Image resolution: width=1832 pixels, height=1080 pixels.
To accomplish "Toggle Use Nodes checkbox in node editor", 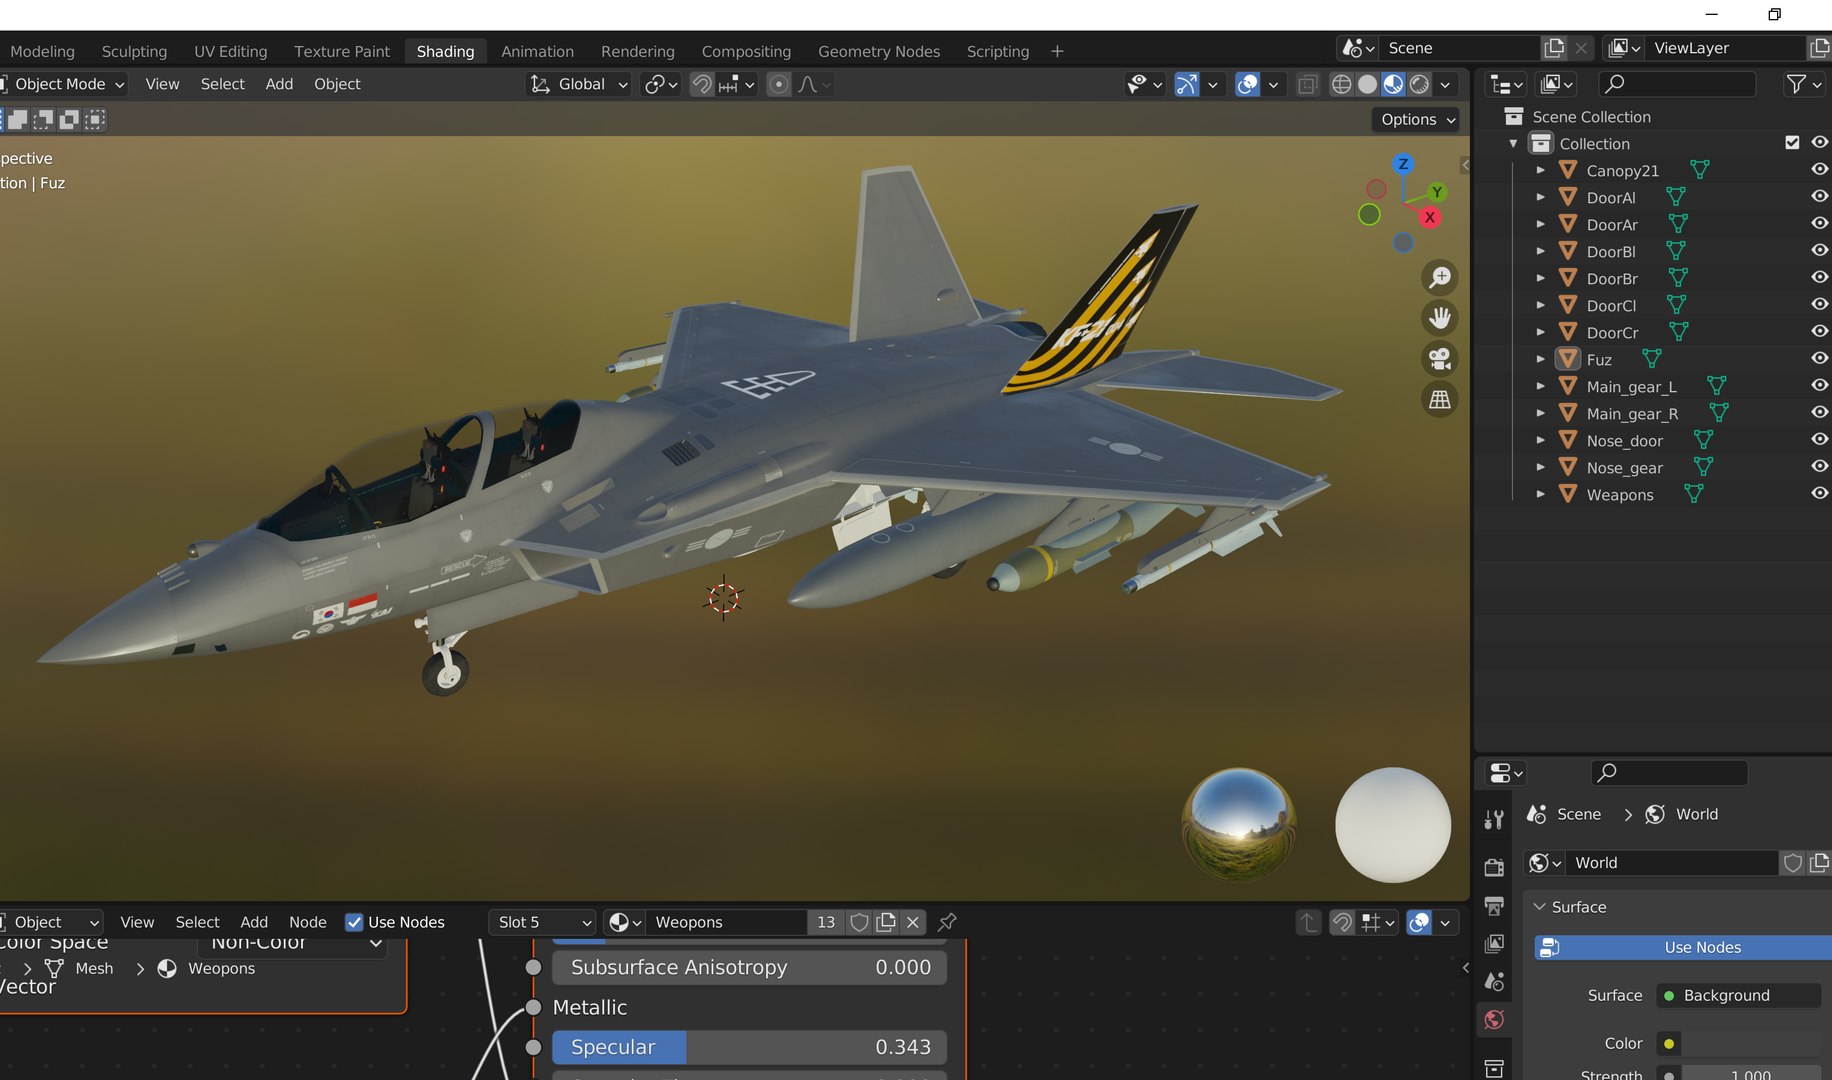I will point(354,922).
